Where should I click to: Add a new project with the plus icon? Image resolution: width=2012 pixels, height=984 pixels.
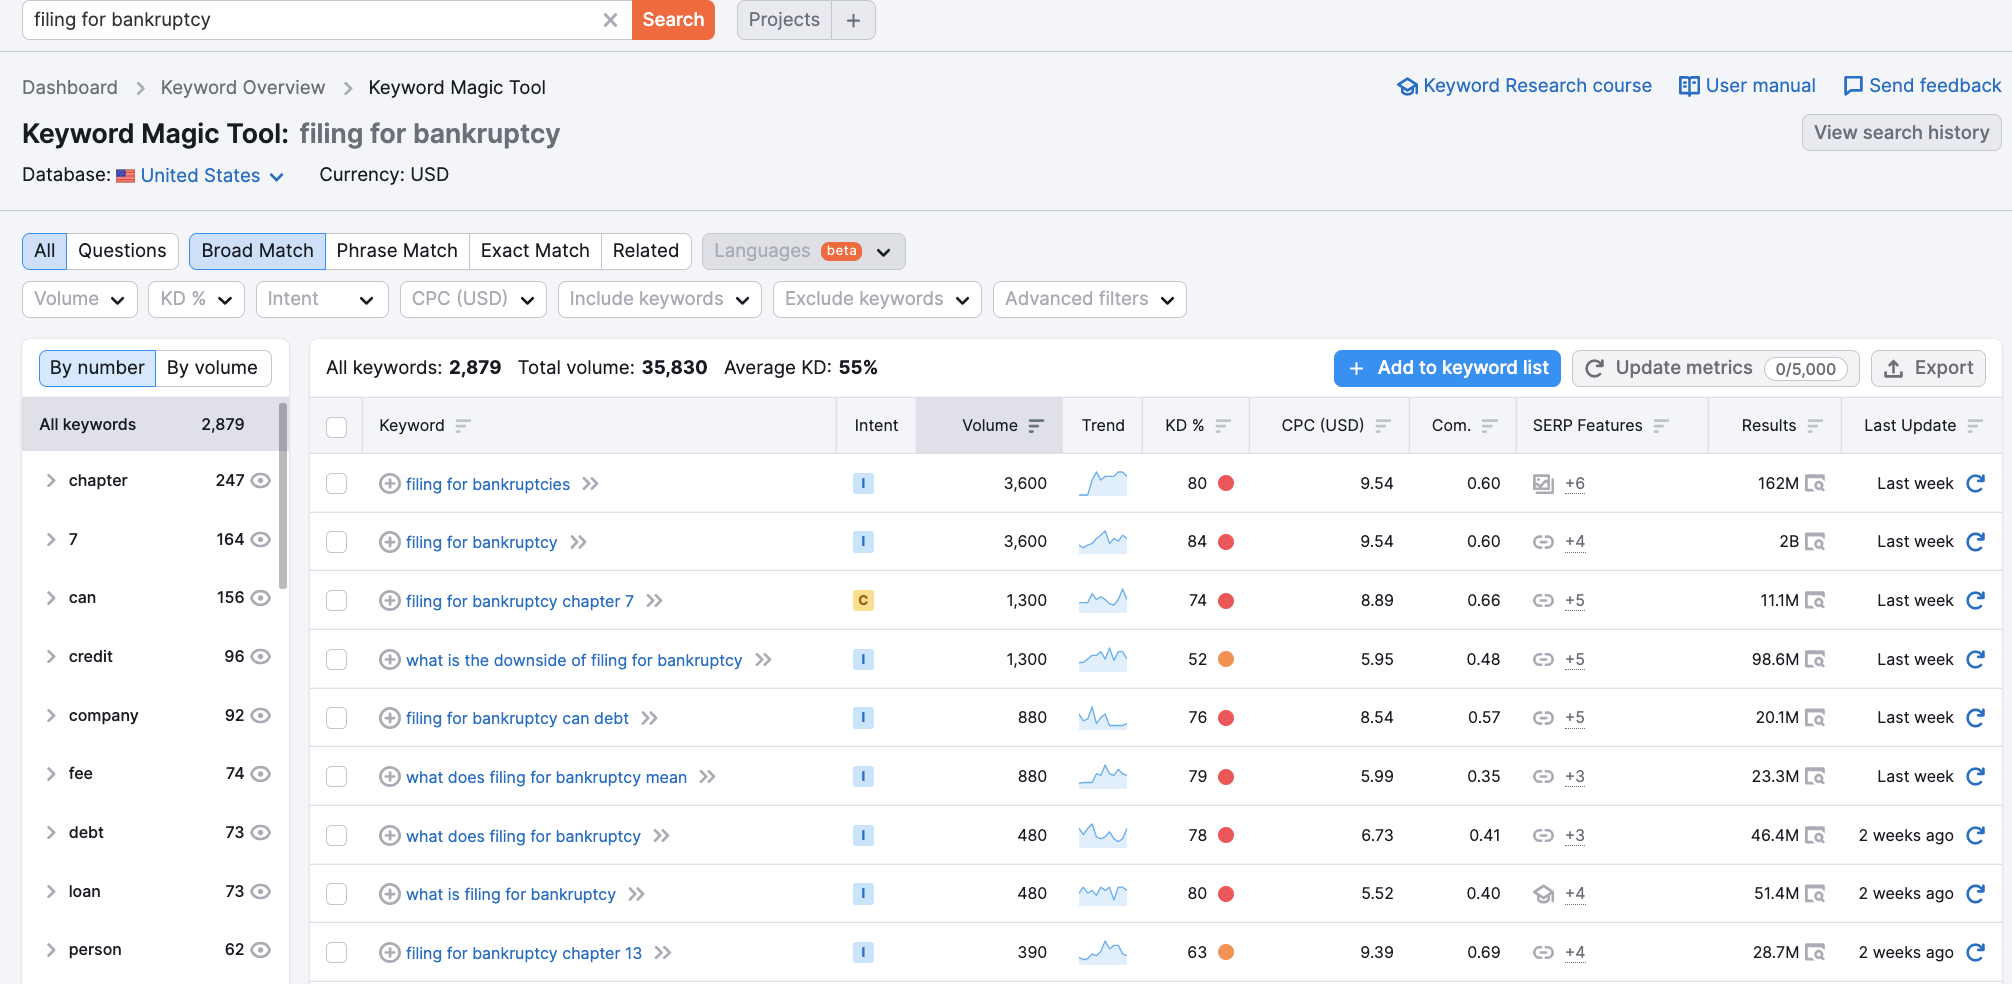coord(853,20)
